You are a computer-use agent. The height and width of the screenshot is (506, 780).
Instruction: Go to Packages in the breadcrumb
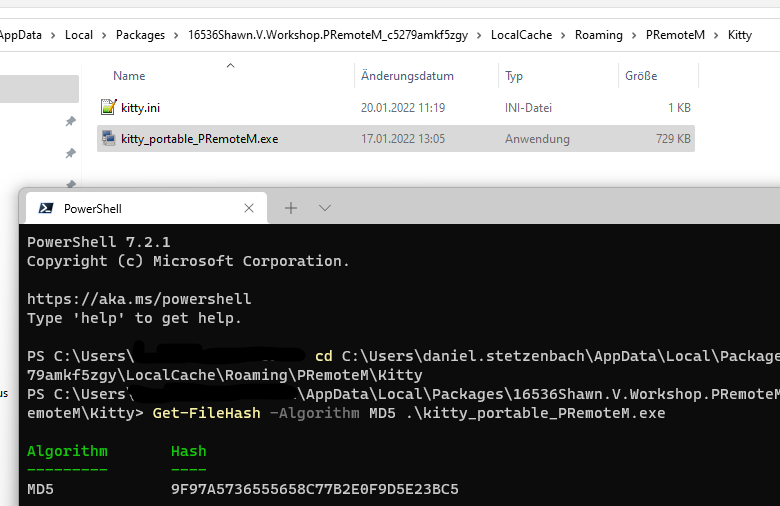coord(140,35)
